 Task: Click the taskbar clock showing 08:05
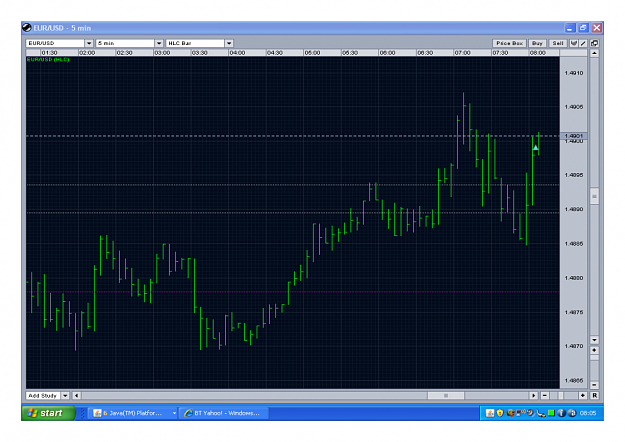tap(588, 413)
